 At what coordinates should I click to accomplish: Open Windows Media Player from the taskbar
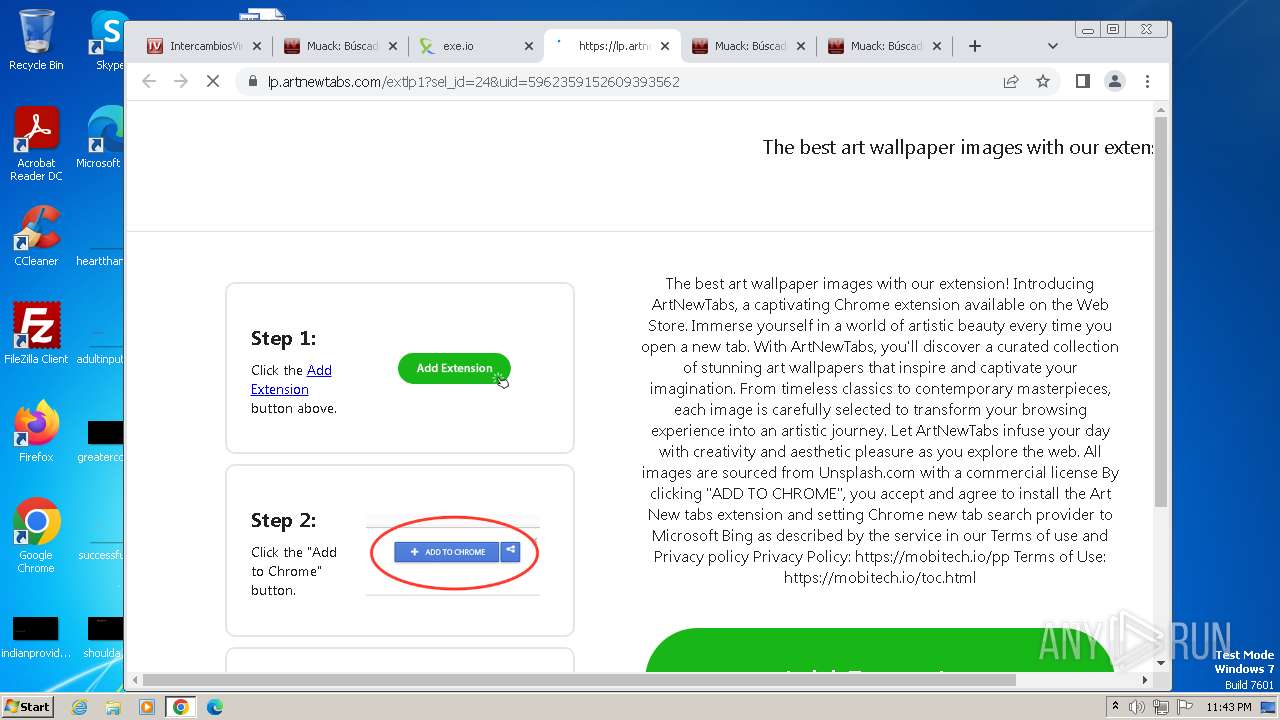click(147, 707)
